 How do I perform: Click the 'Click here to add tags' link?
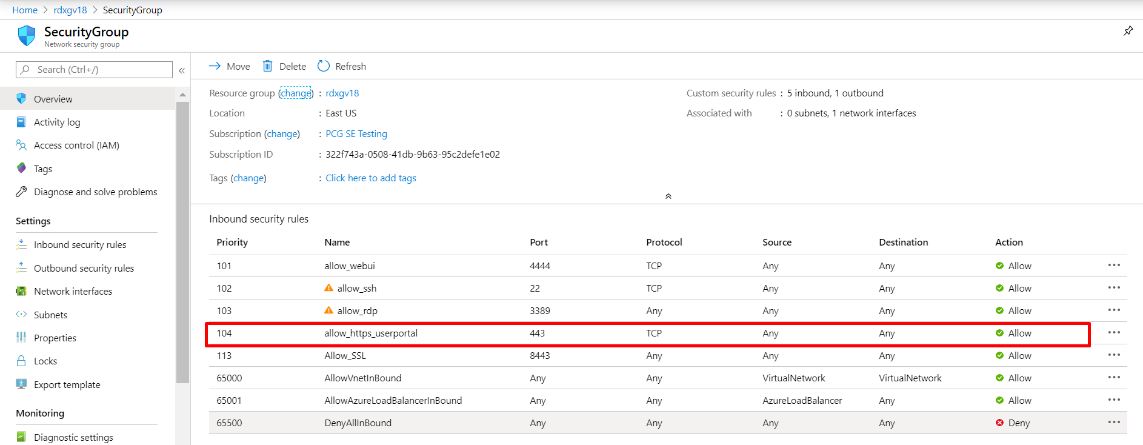(371, 178)
